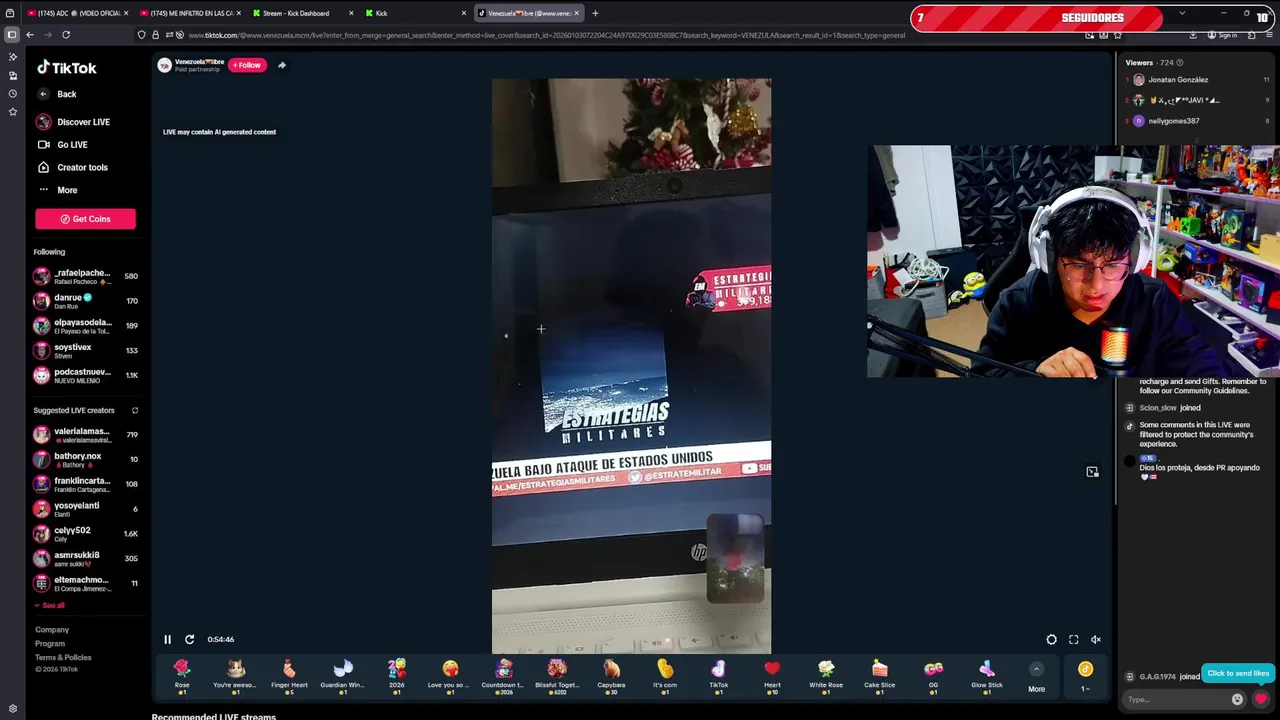Send the Glow Stick gift
The image size is (1280, 720).
[x=987, y=676]
